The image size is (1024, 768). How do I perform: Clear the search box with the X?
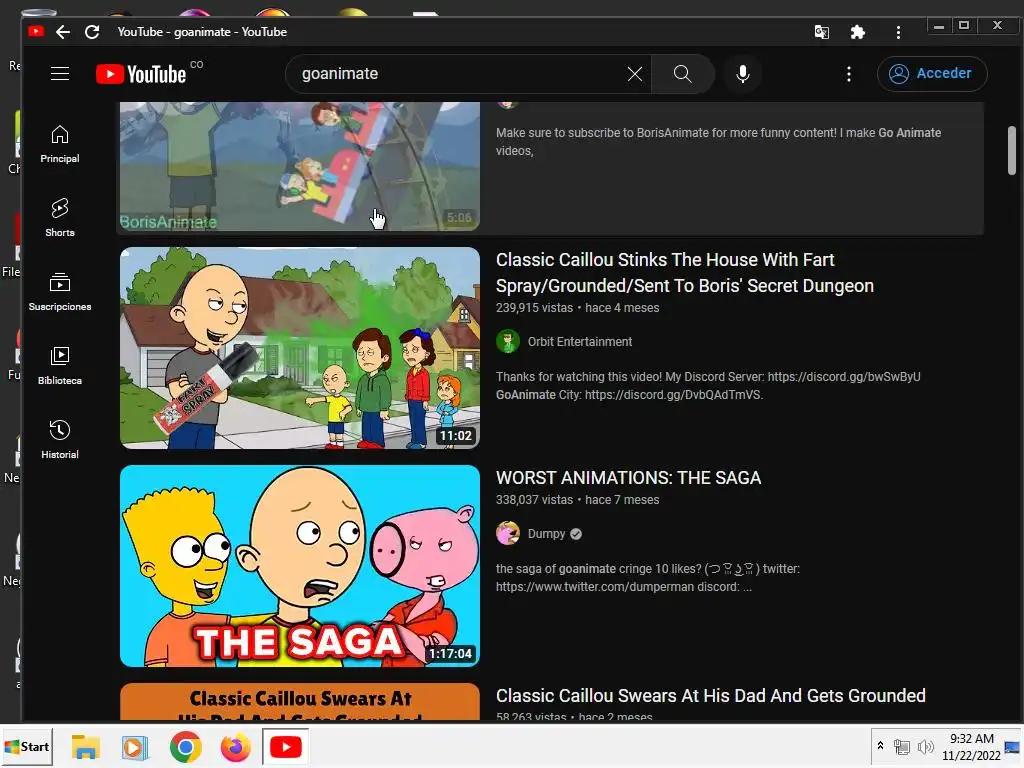[635, 74]
